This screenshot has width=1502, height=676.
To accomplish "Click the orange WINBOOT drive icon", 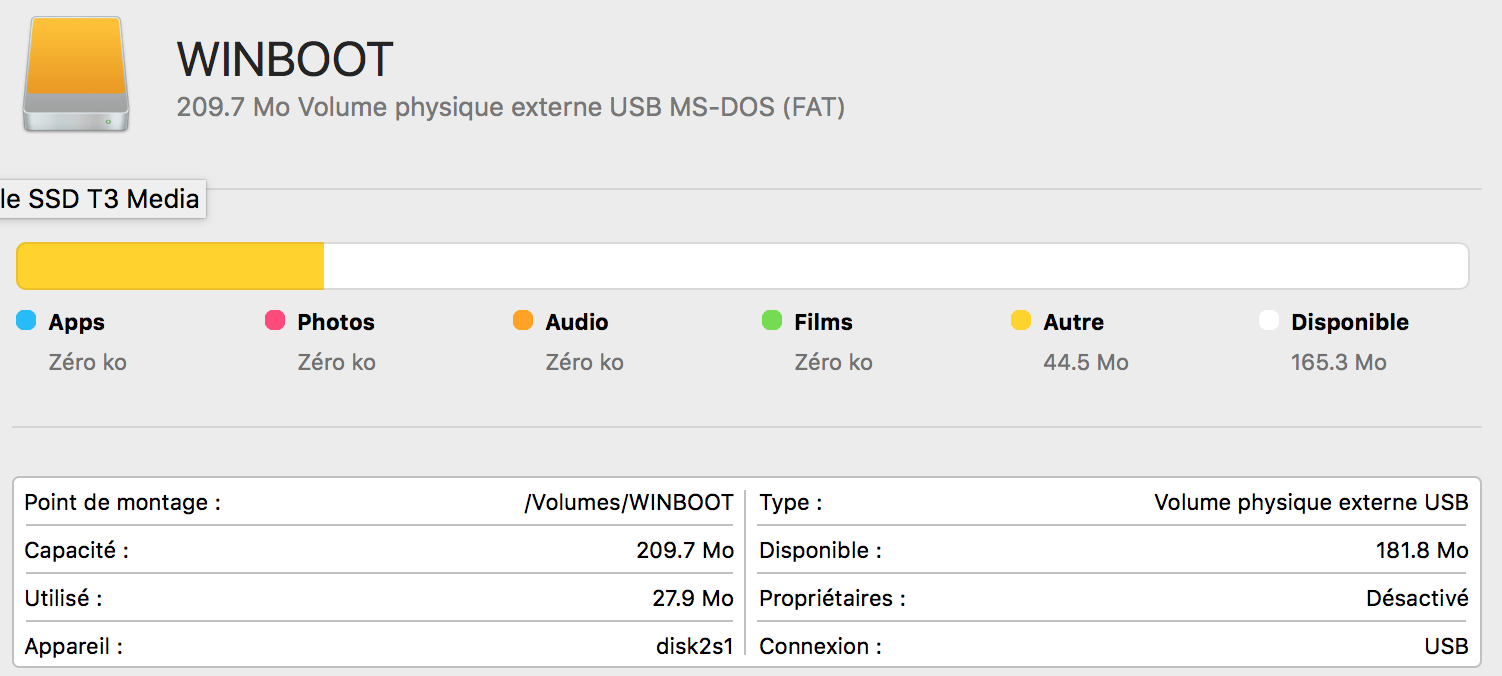I will click(x=76, y=74).
